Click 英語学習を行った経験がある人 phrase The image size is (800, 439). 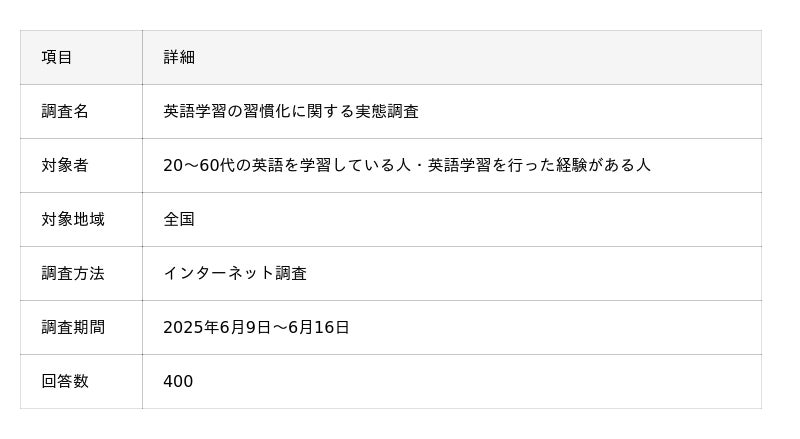coord(539,165)
